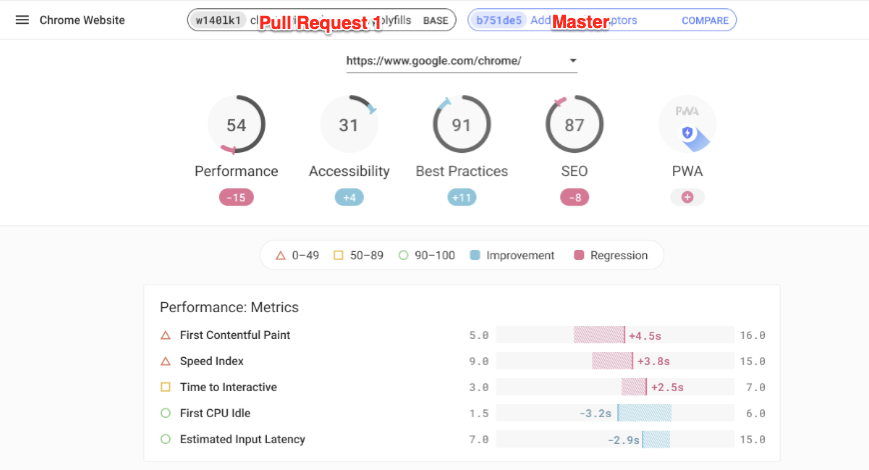Click the +3.8s Speed Index bar
The width and height of the screenshot is (869, 470).
pos(612,361)
